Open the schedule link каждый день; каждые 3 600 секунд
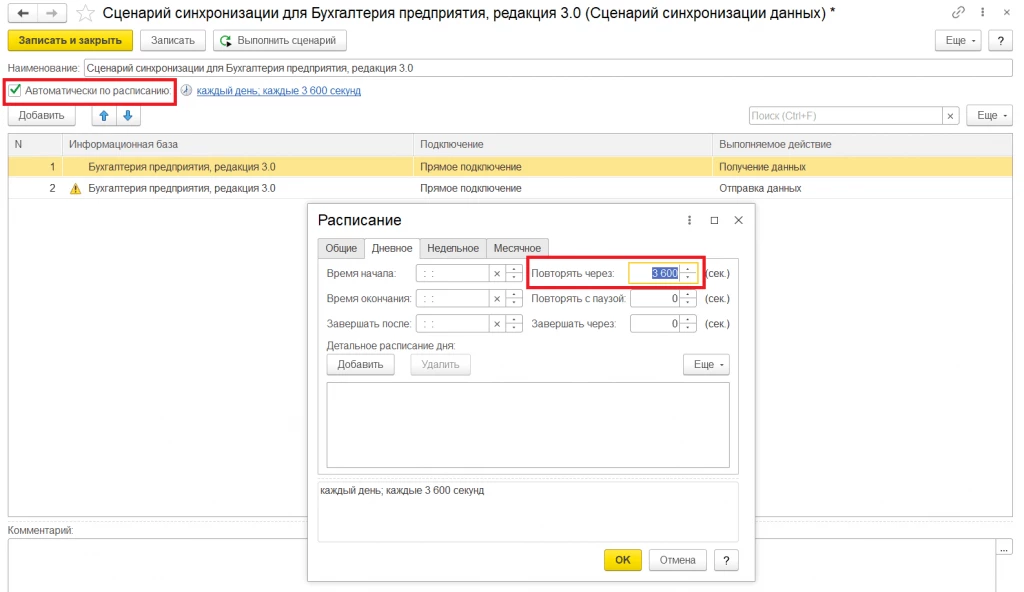Screen dimensions: 1024x592 tap(278, 91)
